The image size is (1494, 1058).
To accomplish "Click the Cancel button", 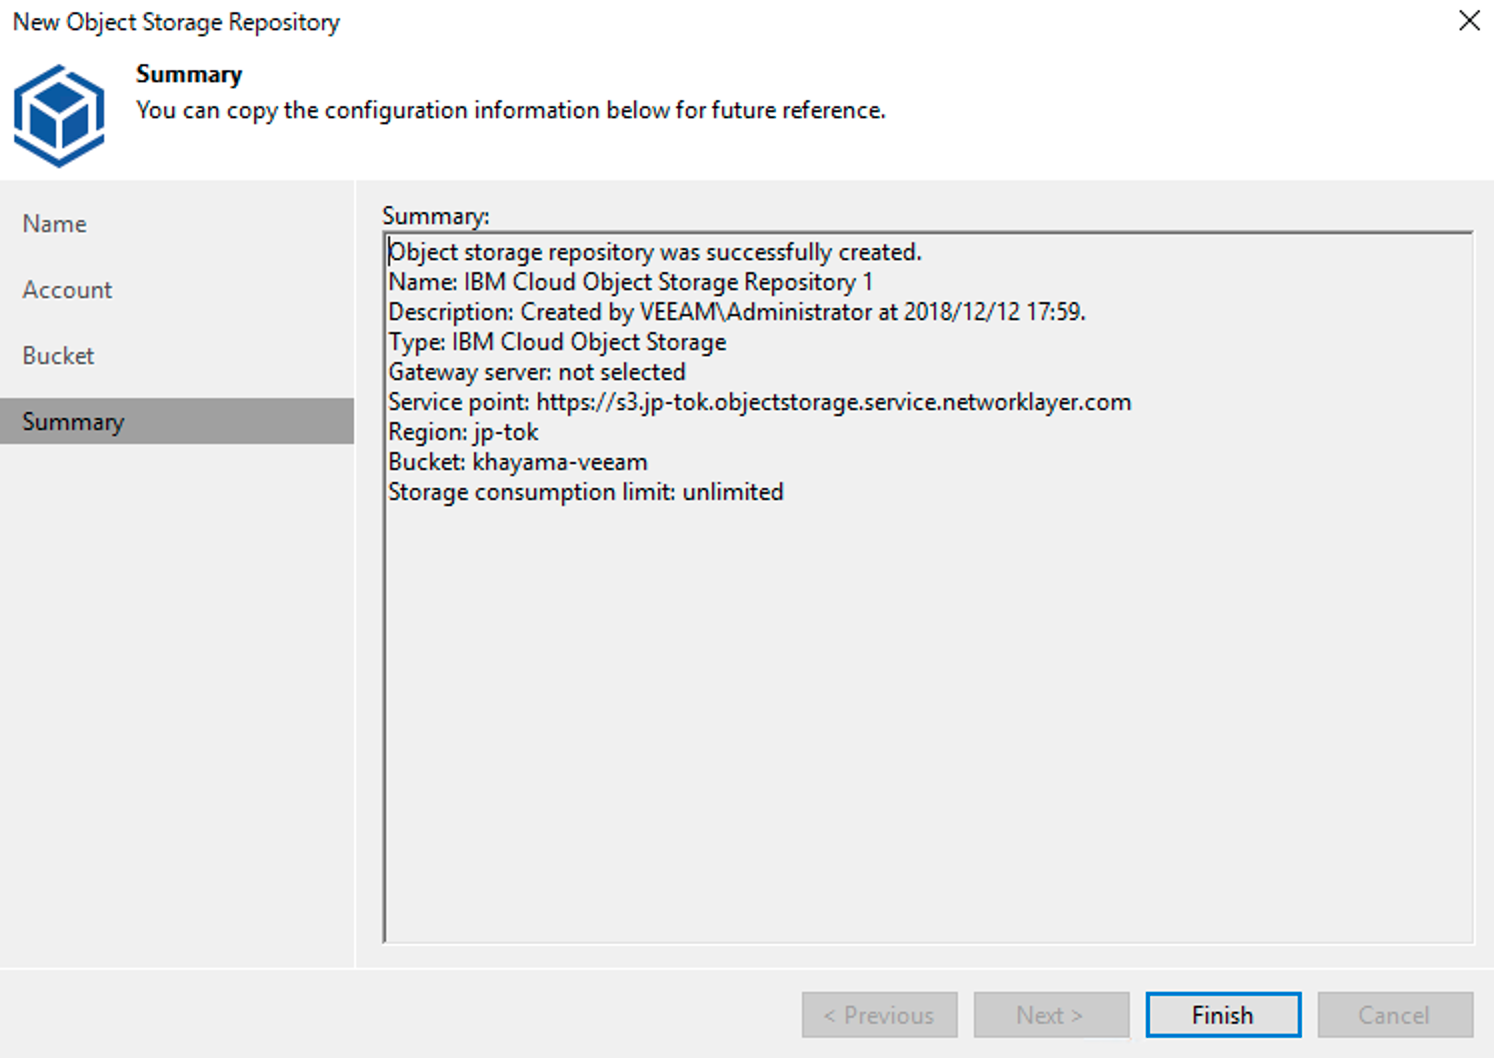I will coord(1395,1015).
